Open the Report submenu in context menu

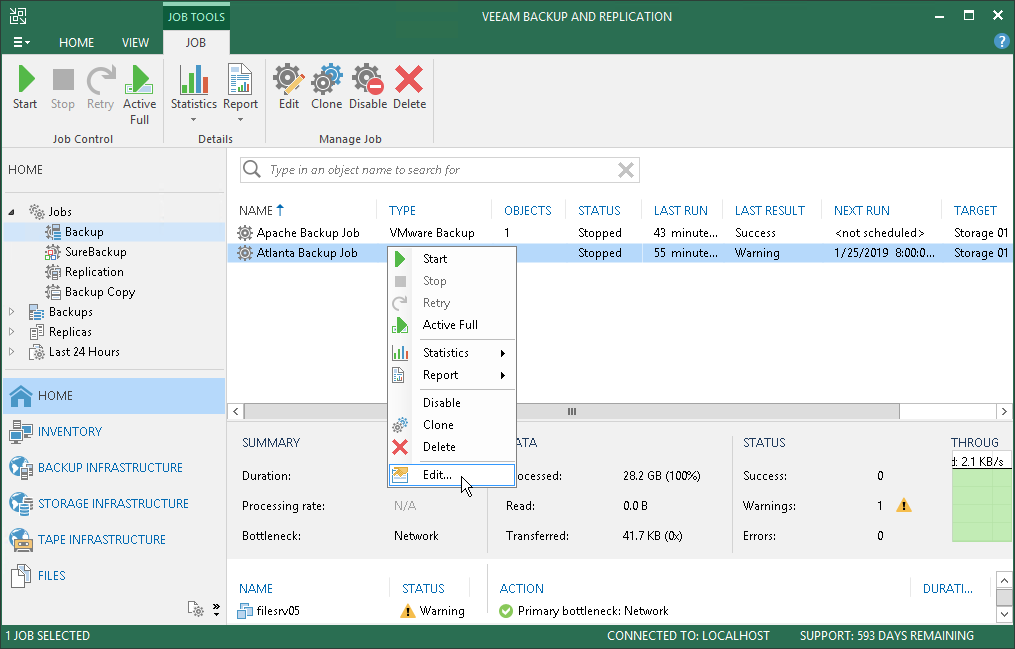tap(452, 375)
